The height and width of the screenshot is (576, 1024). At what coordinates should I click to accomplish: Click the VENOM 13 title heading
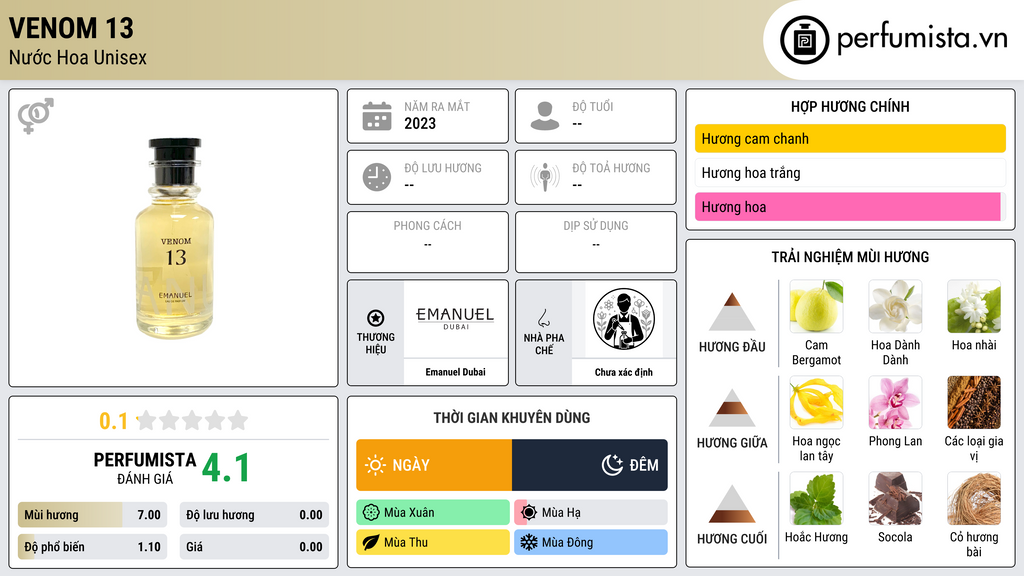pyautogui.click(x=71, y=29)
